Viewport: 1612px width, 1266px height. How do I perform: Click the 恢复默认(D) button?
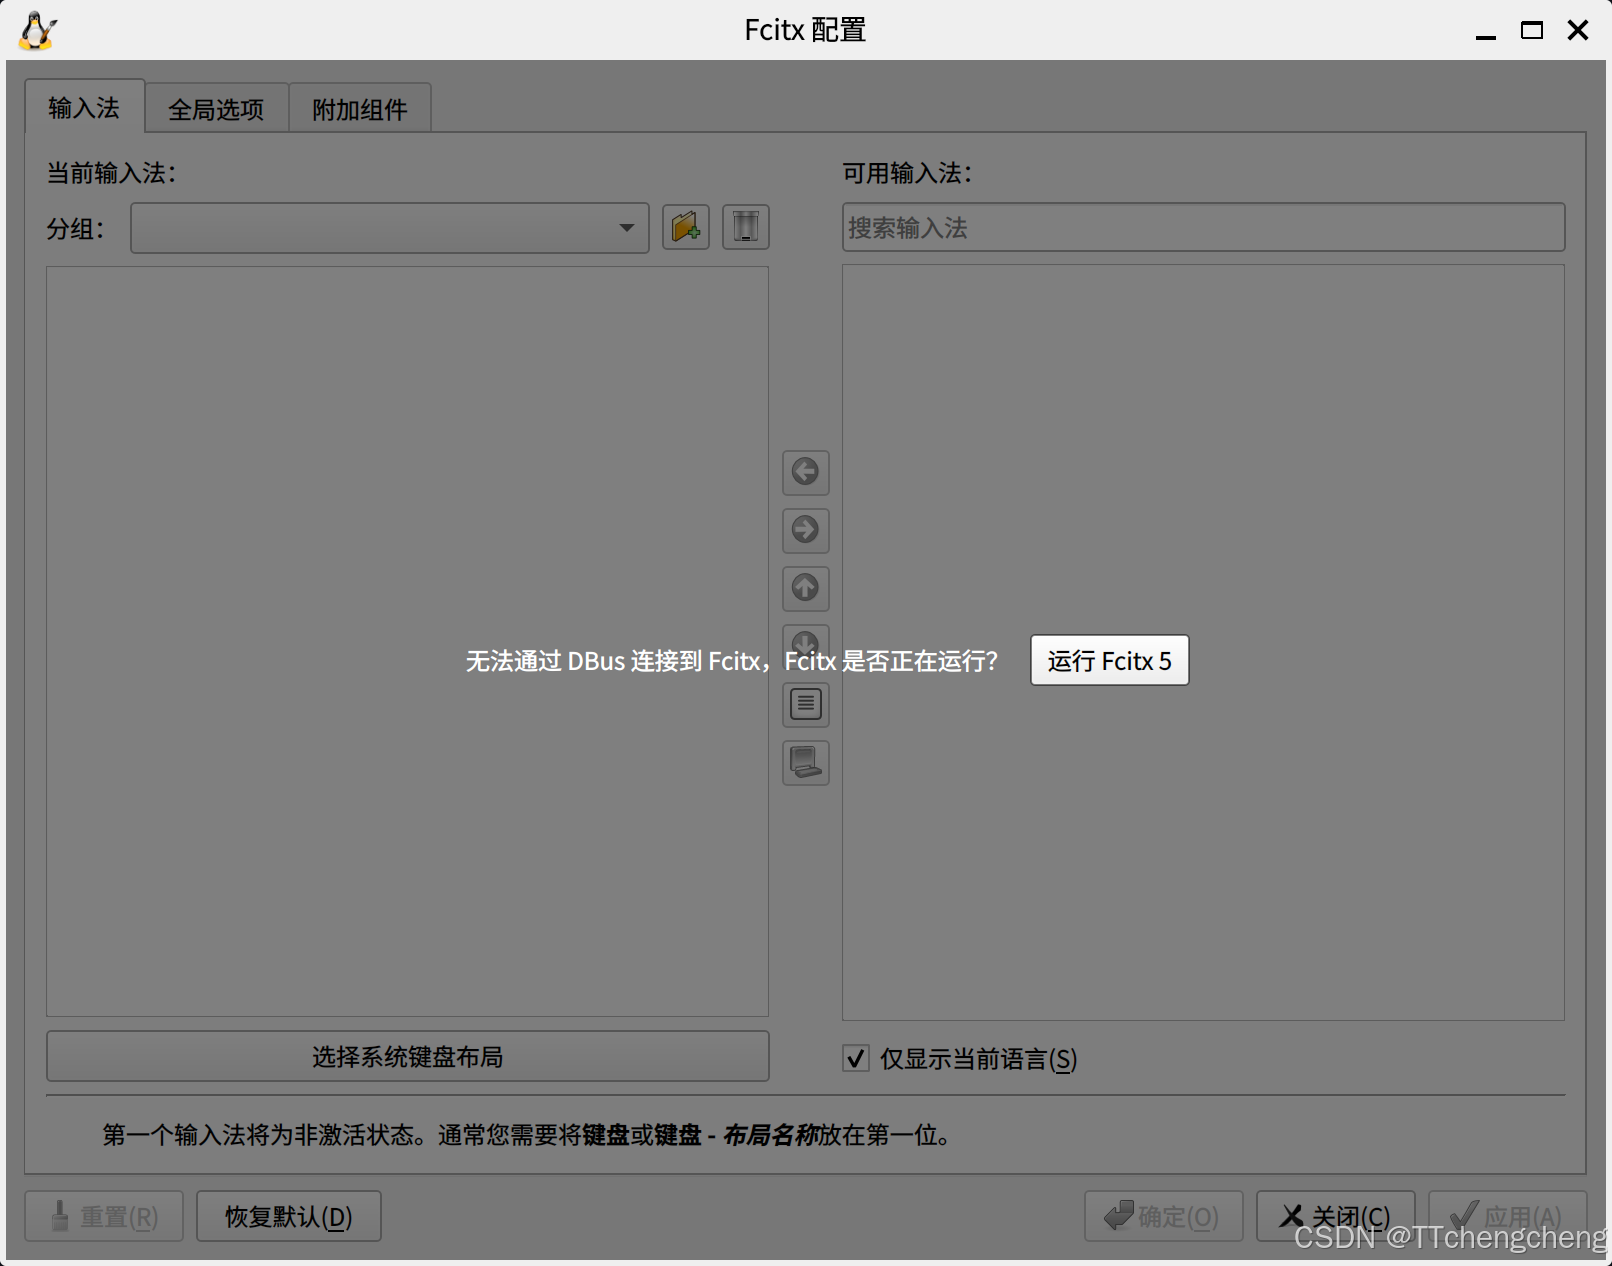click(x=288, y=1216)
